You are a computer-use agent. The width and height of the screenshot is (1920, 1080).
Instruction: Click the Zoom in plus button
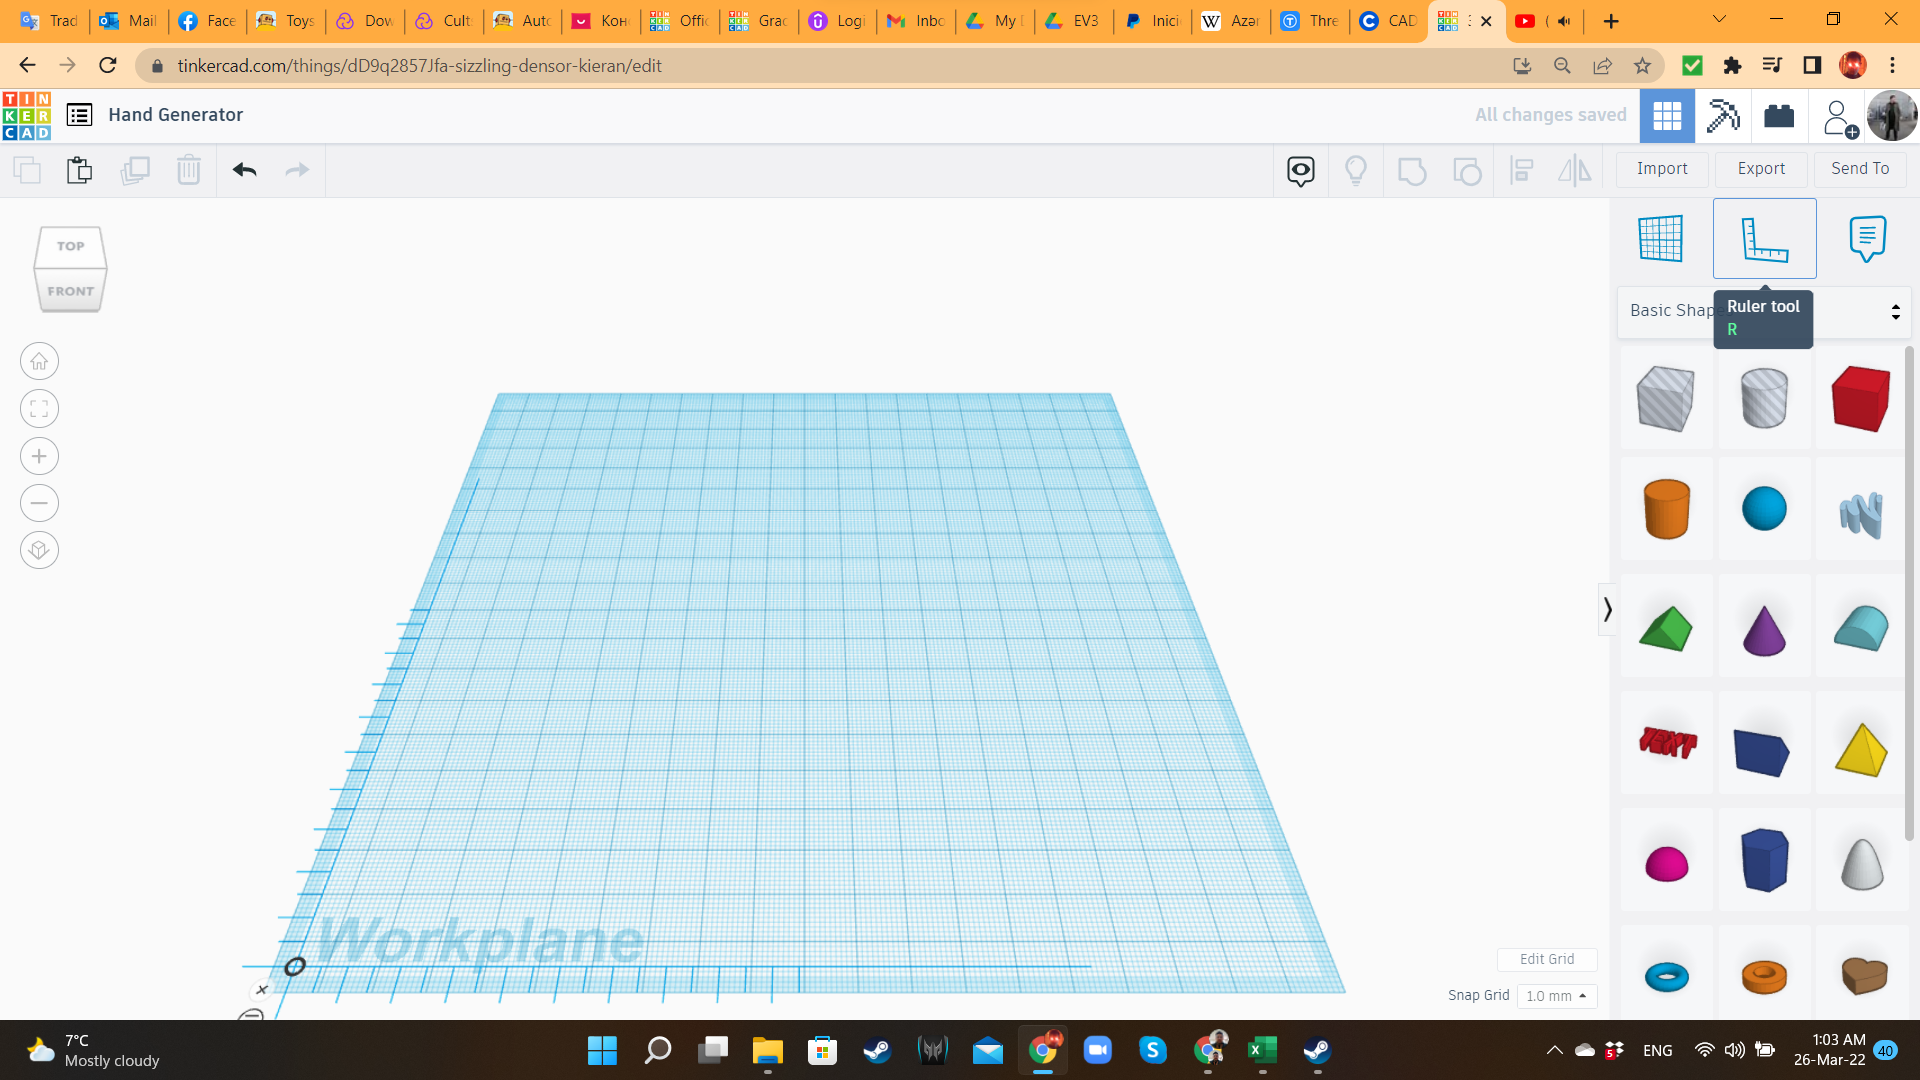click(39, 457)
